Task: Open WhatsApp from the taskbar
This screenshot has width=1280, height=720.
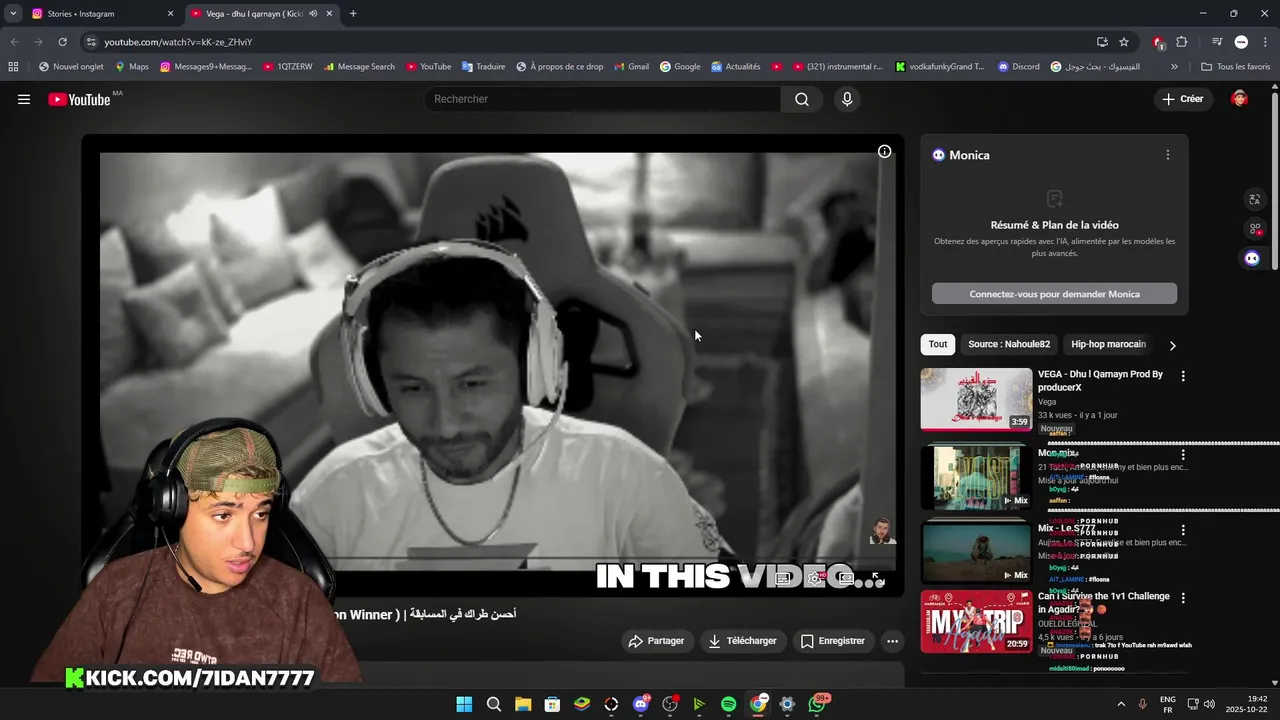Action: [817, 704]
